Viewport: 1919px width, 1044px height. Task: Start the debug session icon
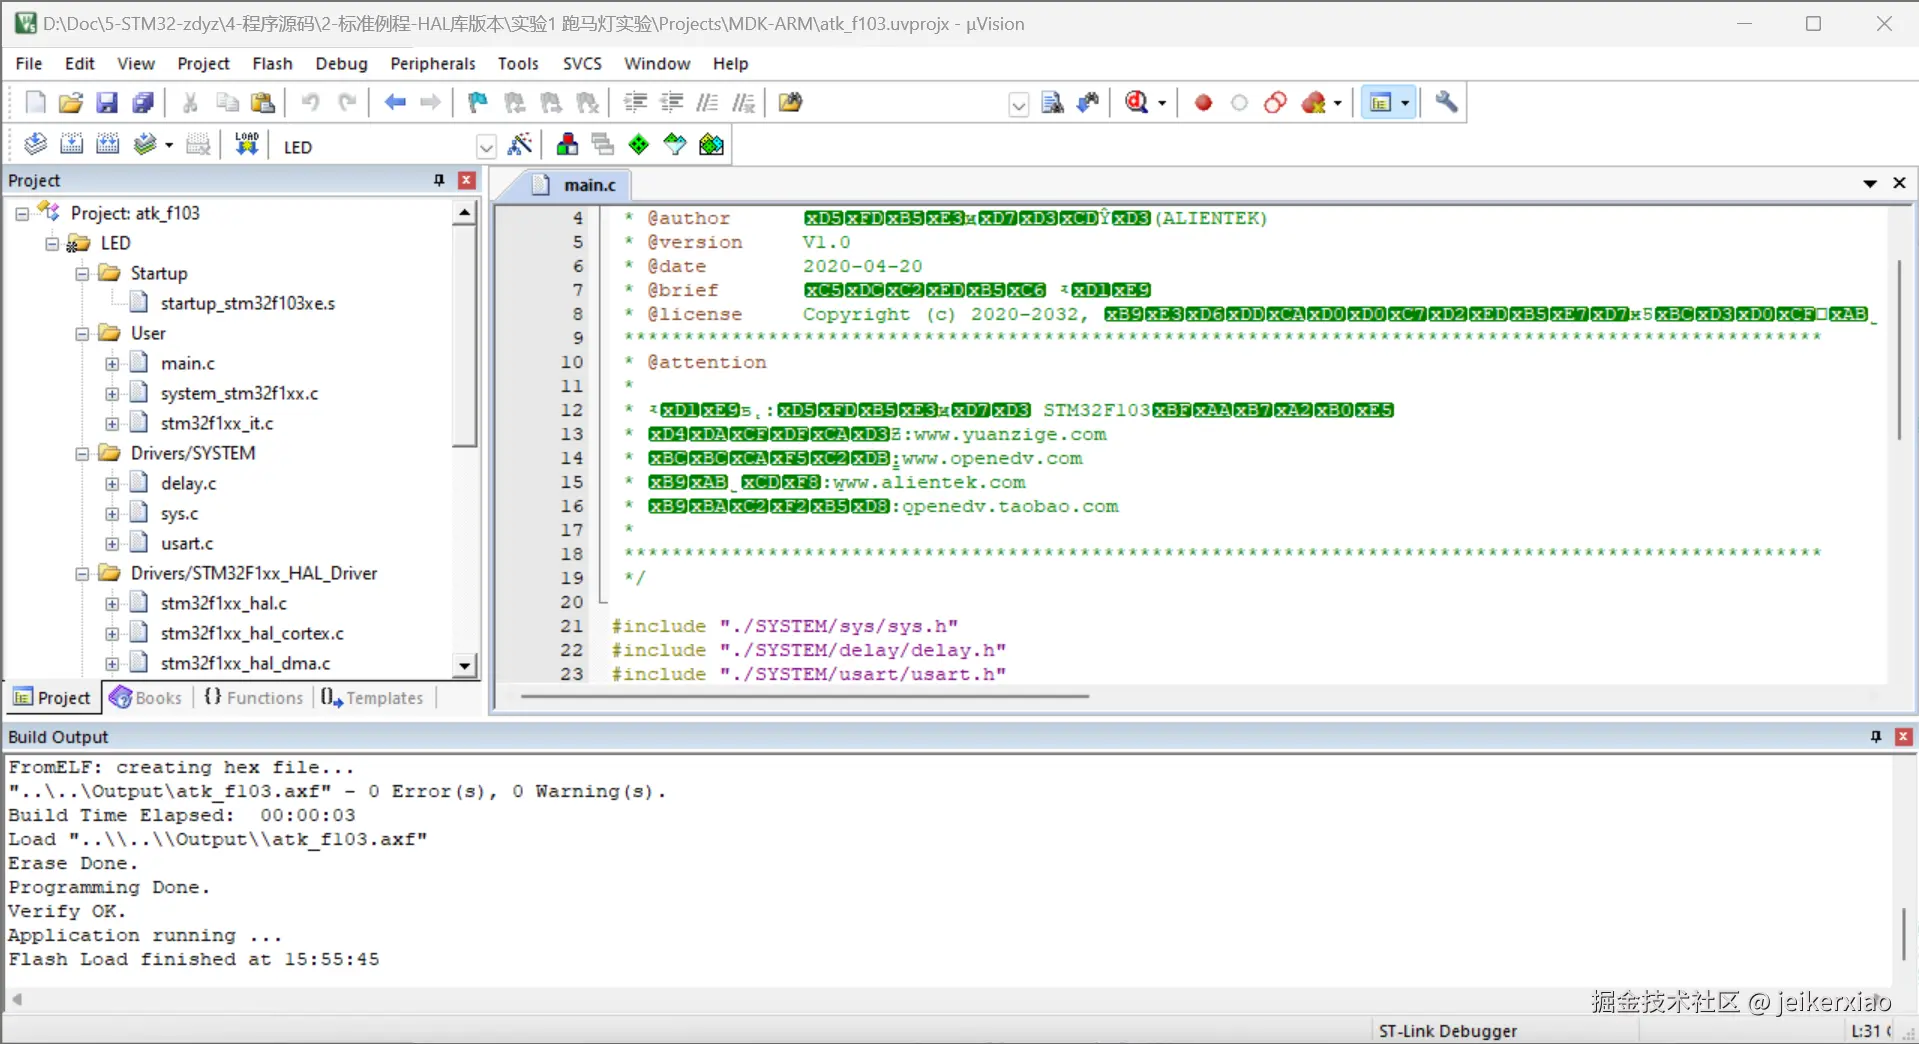1137,102
